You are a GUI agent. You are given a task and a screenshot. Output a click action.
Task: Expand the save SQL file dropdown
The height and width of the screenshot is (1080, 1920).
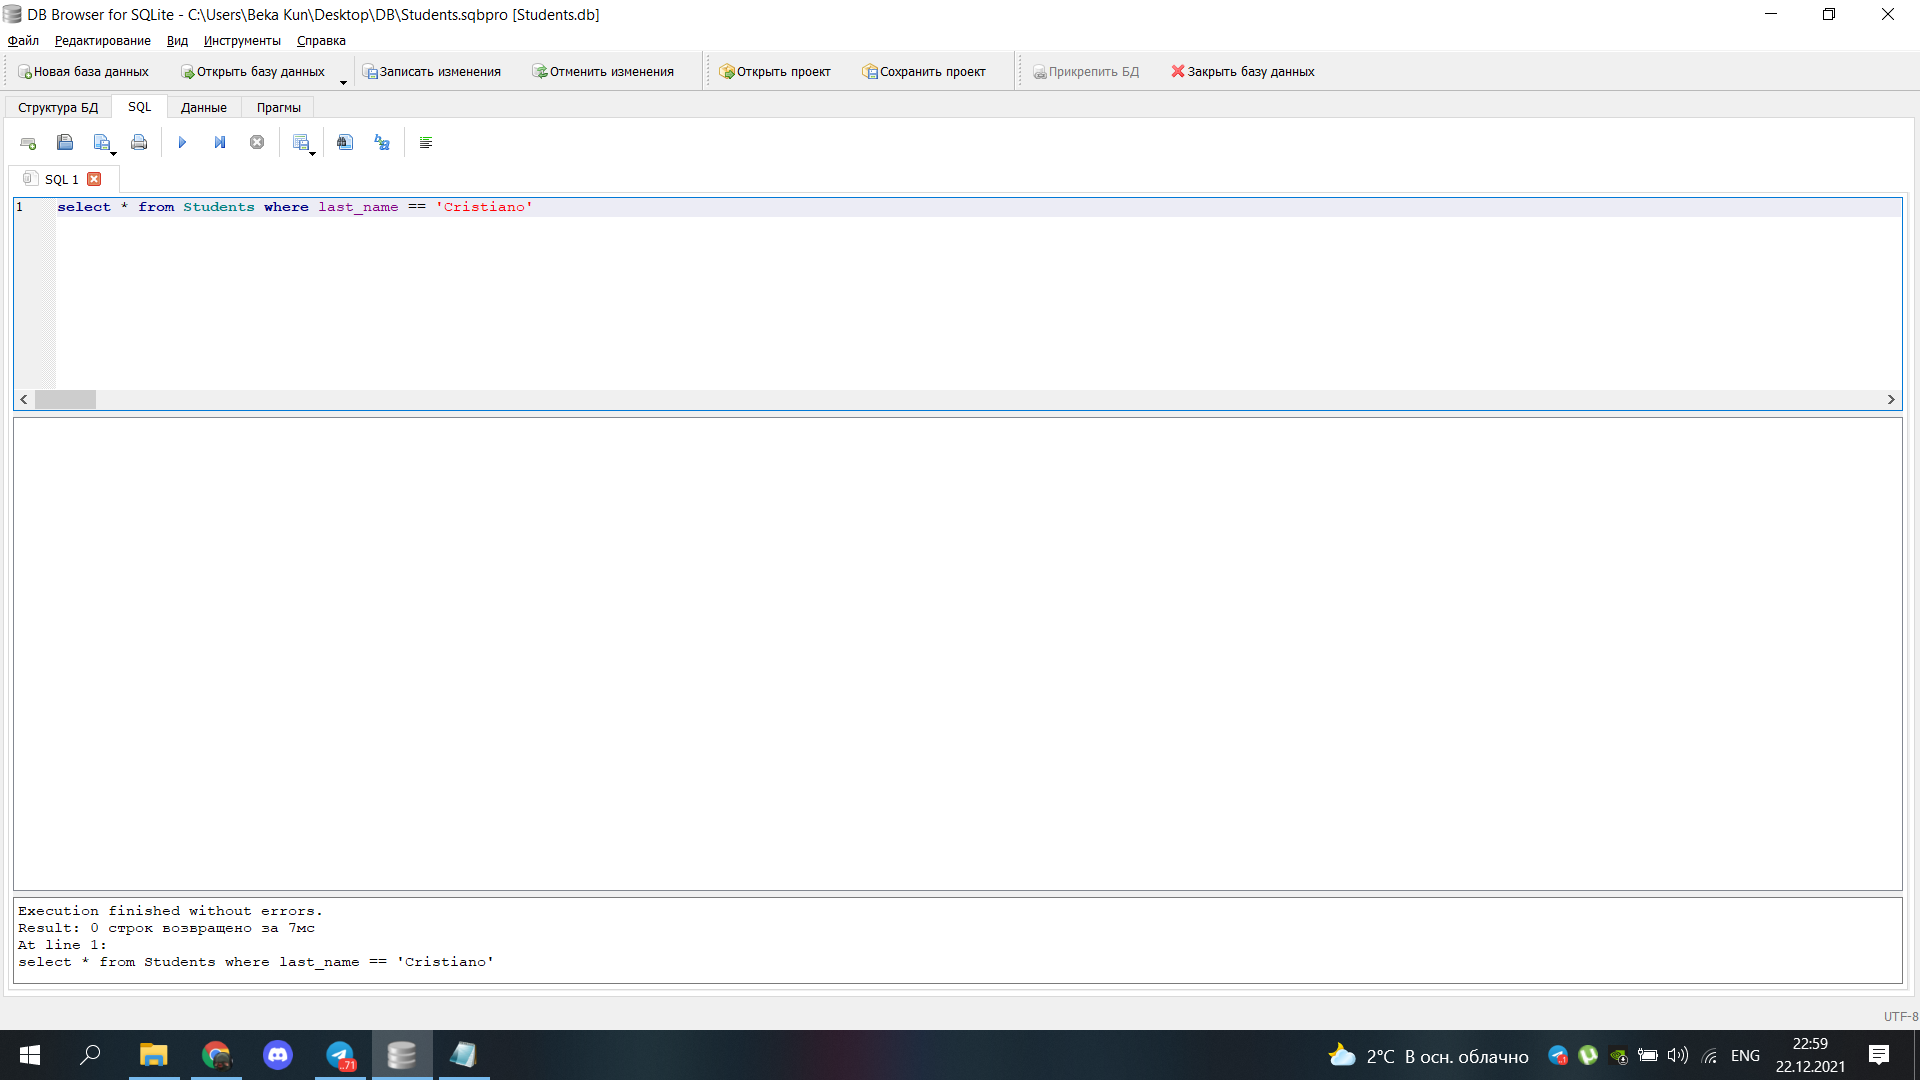113,153
